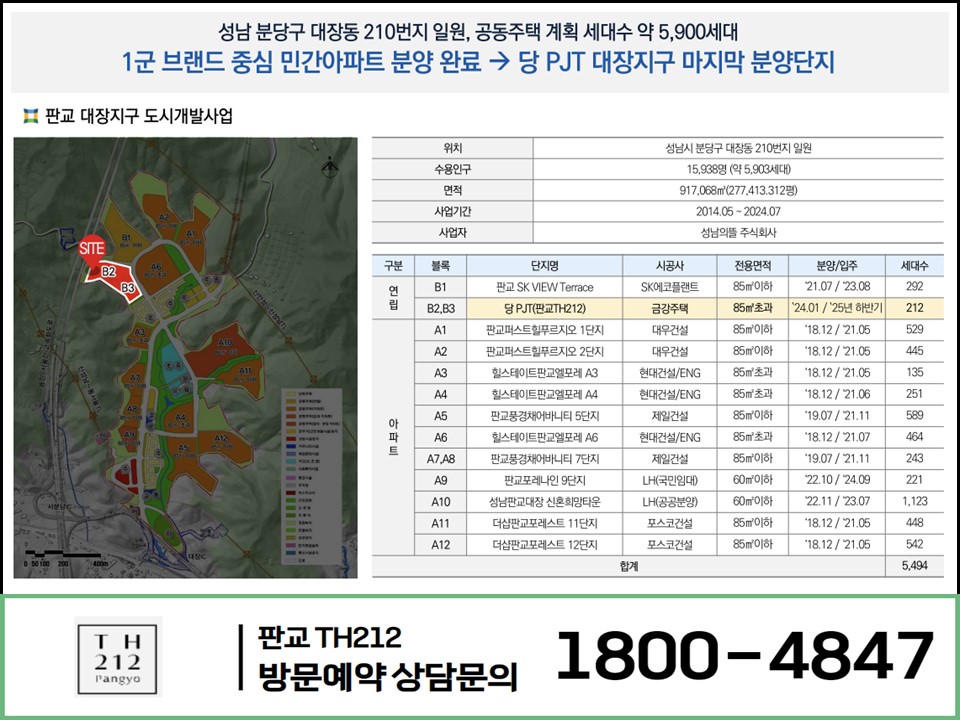960x720 pixels.
Task: Click the 판교퍼스트힐푸르지오 2단지 cell
Action: [x=544, y=351]
